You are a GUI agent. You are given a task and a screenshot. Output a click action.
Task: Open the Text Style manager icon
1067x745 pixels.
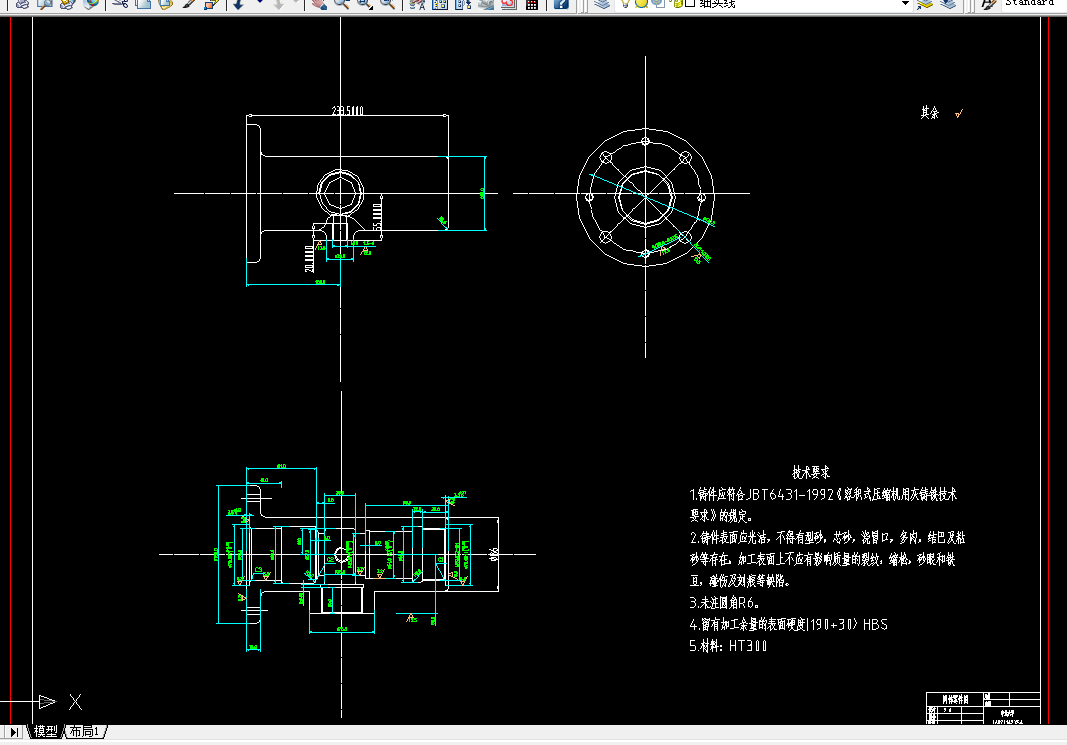click(989, 3)
